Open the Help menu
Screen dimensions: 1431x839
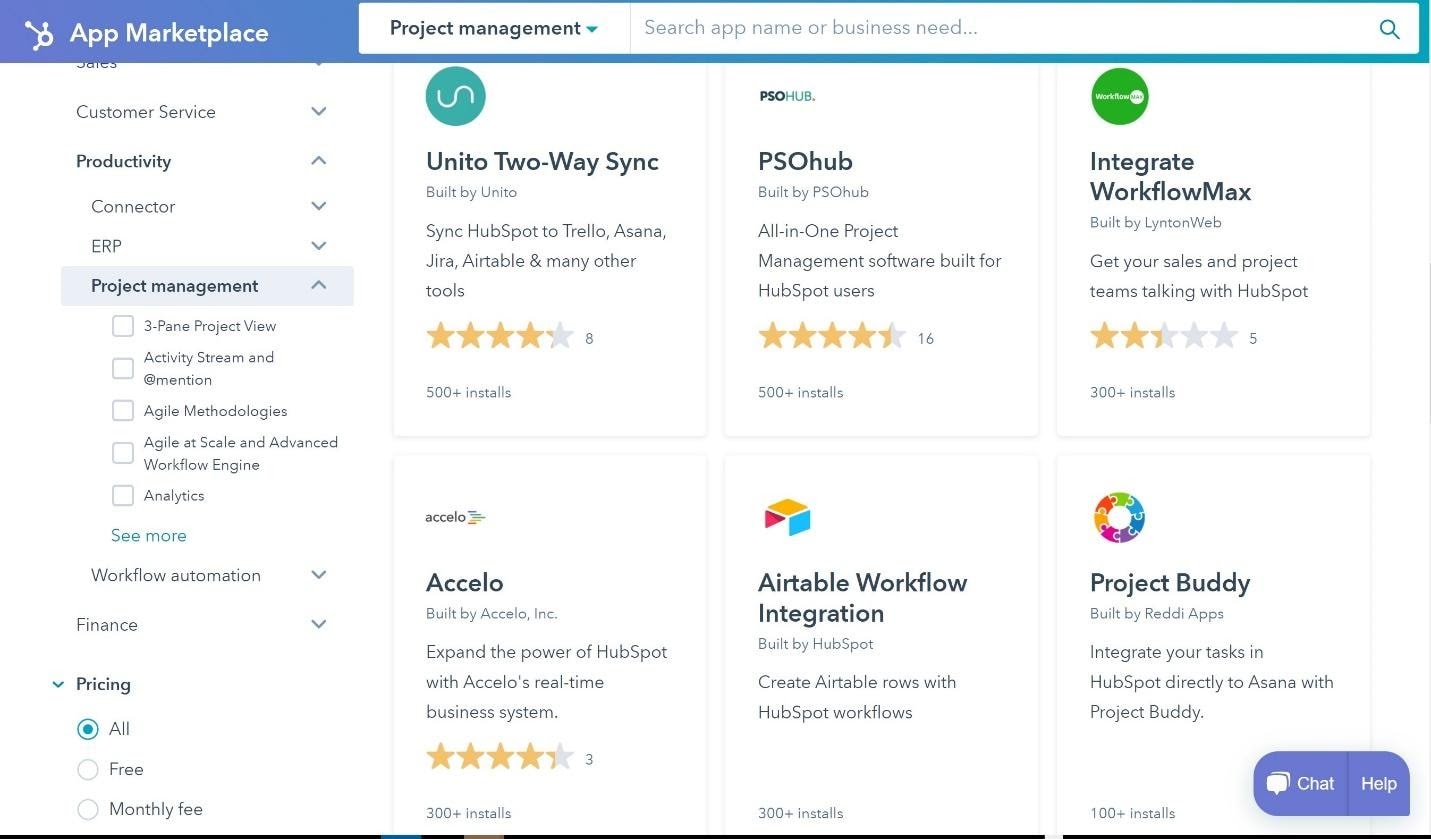[x=1378, y=784]
